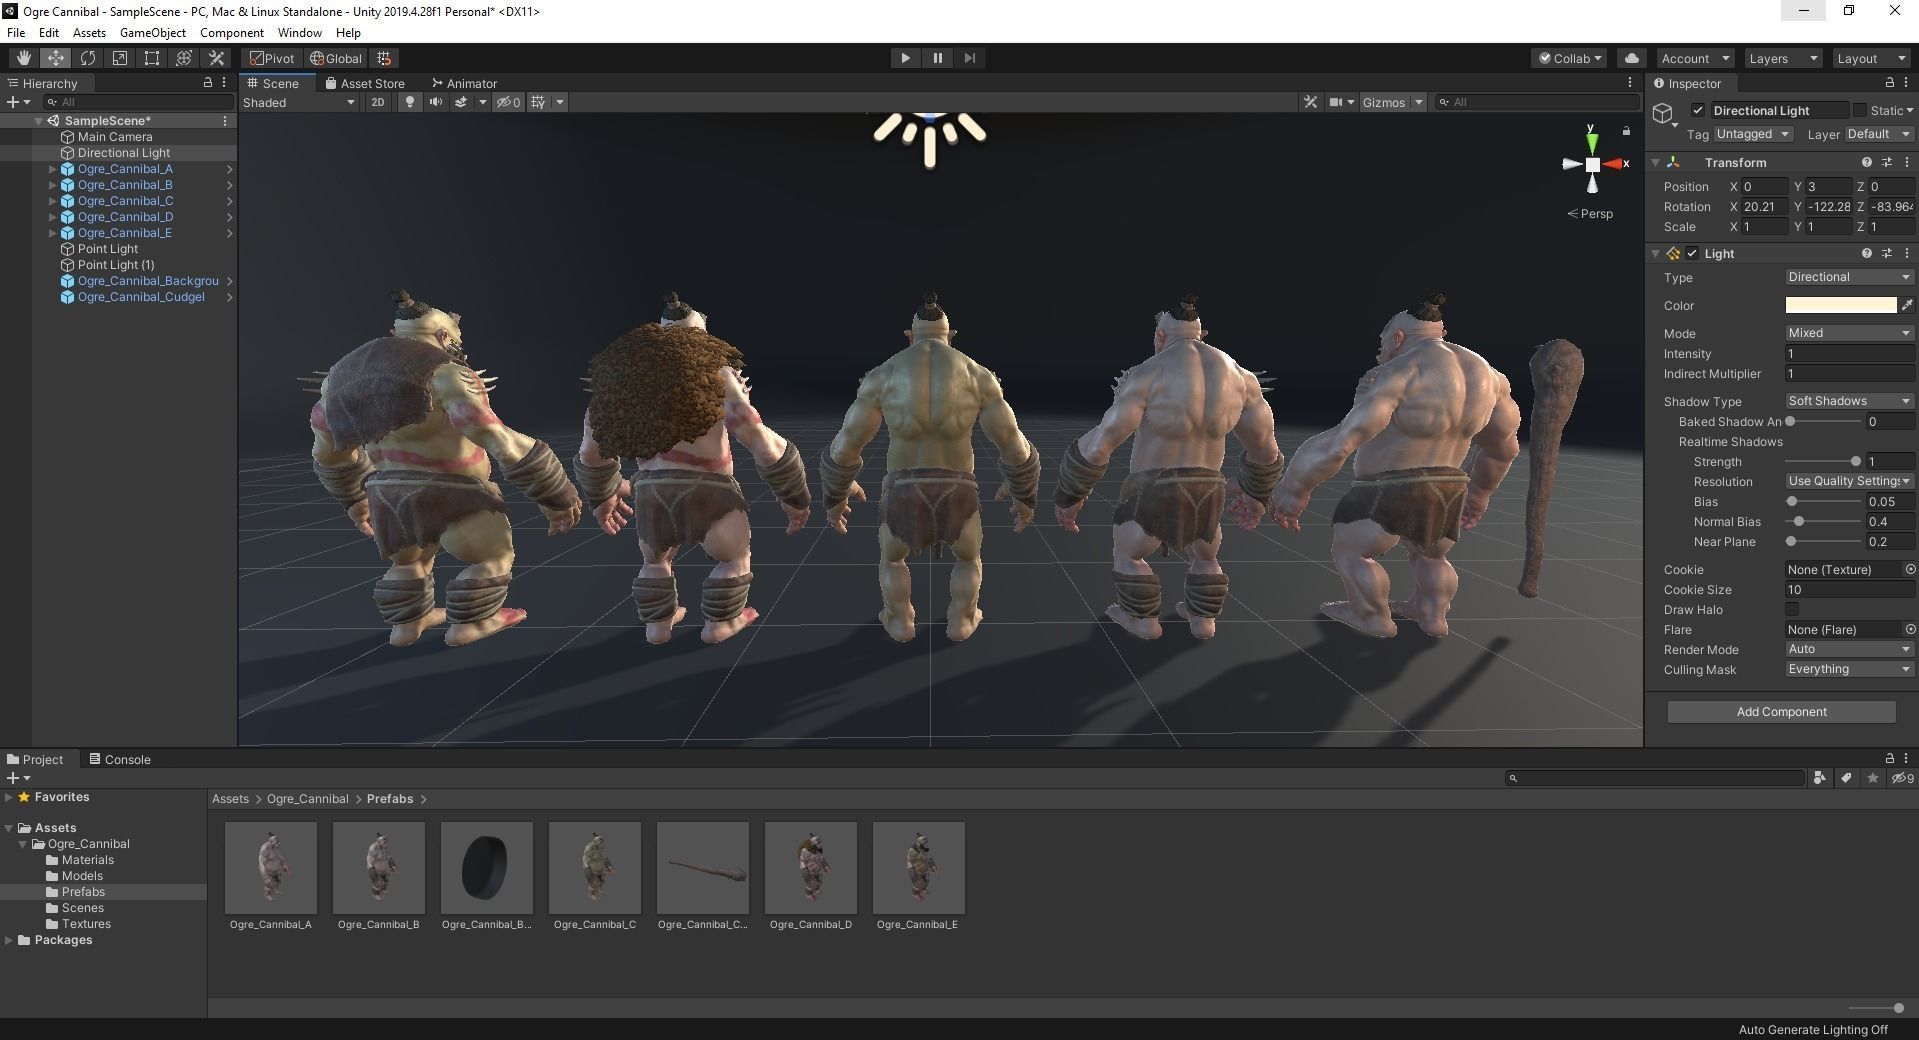This screenshot has height=1040, width=1919.
Task: Open the Gizmos dropdown
Action: click(x=1392, y=102)
